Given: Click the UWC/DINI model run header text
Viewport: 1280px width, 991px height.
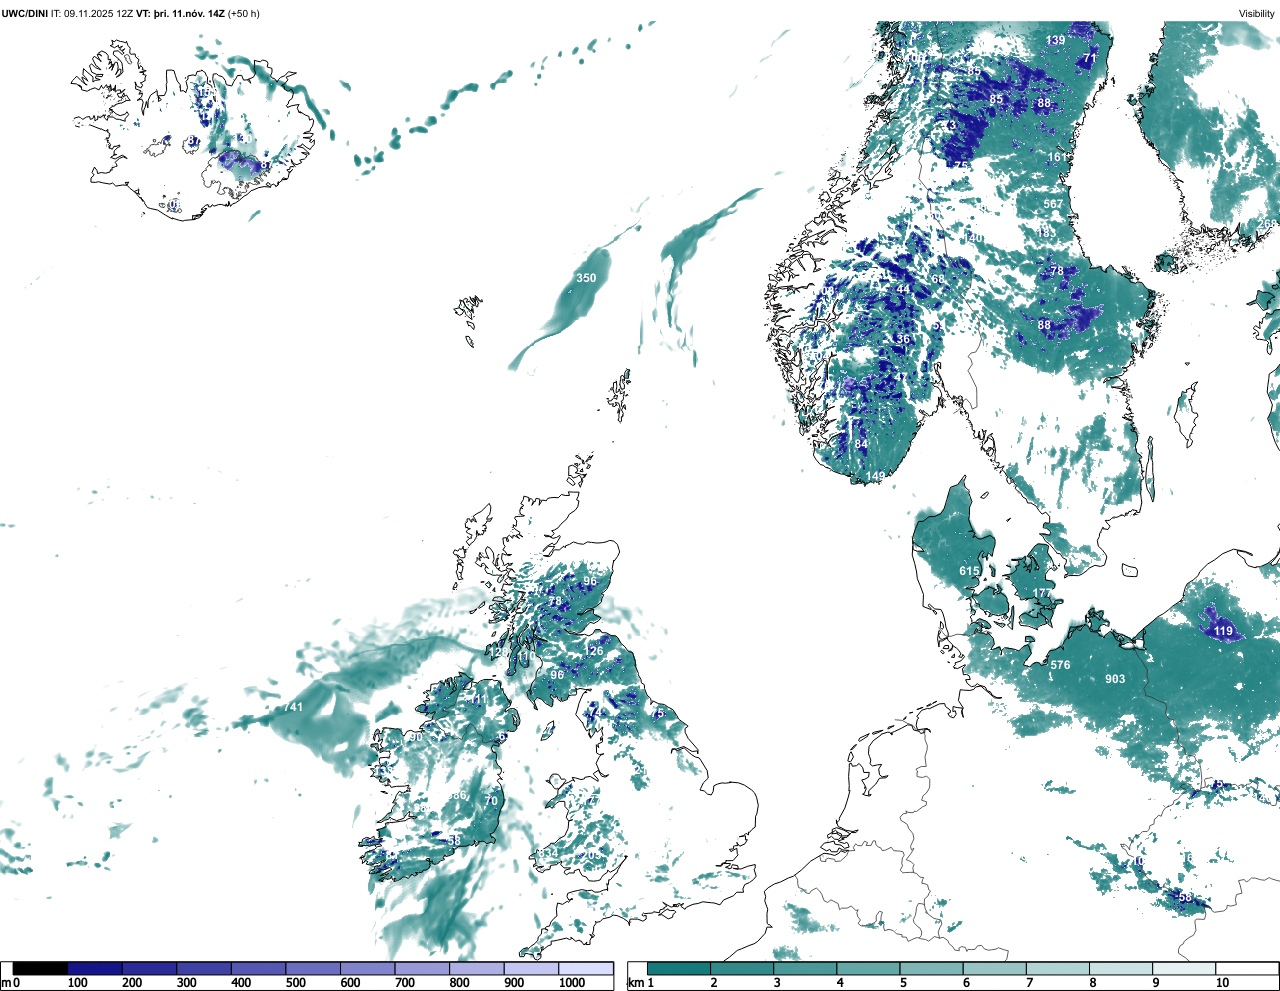Looking at the screenshot, I should tap(130, 14).
